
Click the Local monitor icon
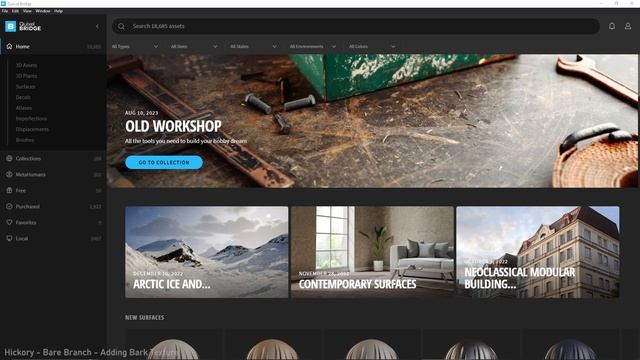click(9, 238)
